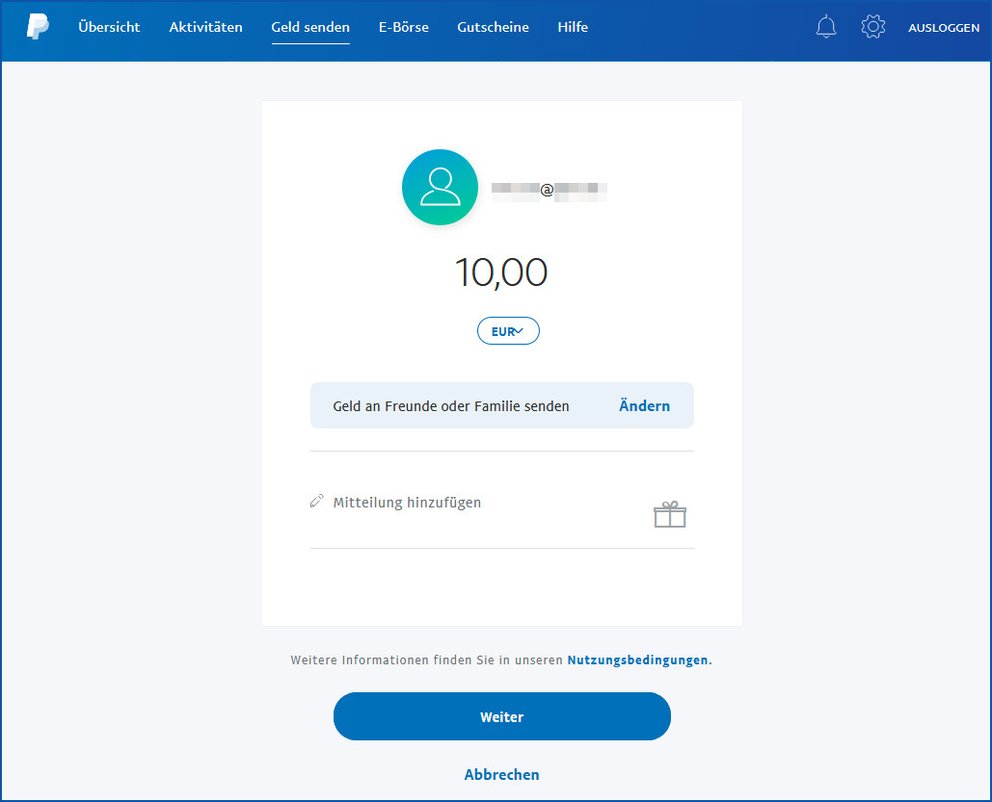Screen dimensions: 992x802
Task: Click 'Geld an Freunde oder Familie senden' text
Action: 451,406
